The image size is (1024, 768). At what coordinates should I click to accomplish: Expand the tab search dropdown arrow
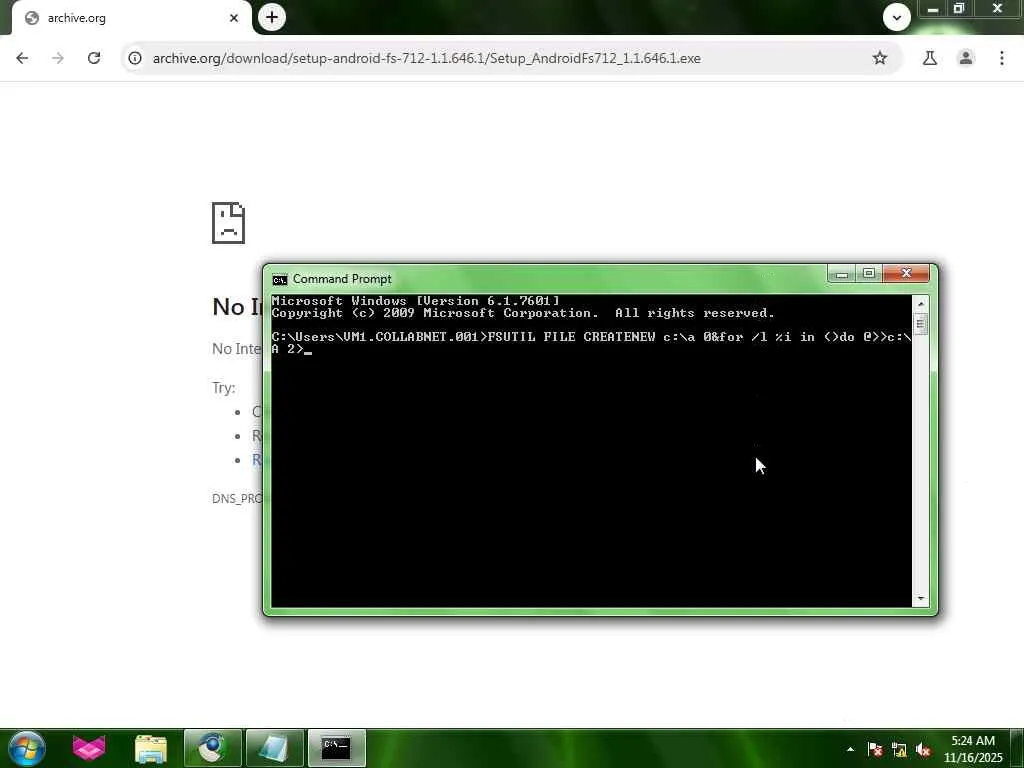point(897,18)
